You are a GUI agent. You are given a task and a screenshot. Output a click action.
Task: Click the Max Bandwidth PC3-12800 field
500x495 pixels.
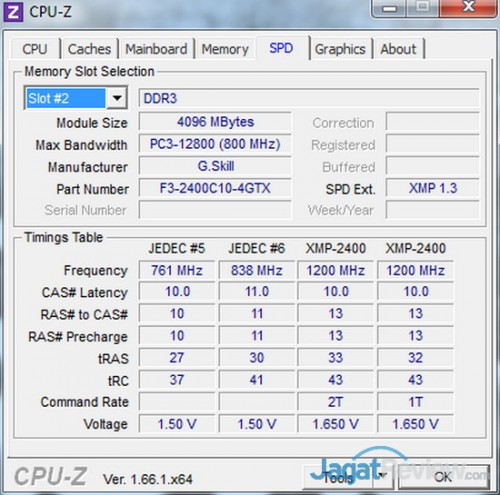(x=215, y=144)
